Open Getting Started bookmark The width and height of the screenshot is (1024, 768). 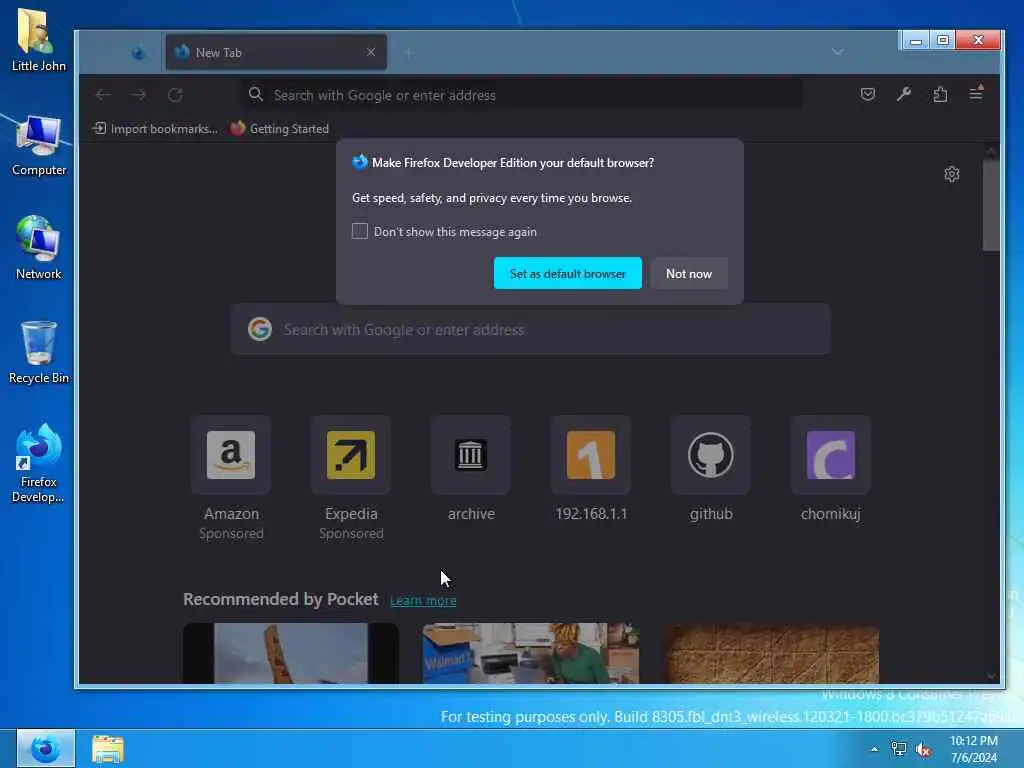coord(280,129)
